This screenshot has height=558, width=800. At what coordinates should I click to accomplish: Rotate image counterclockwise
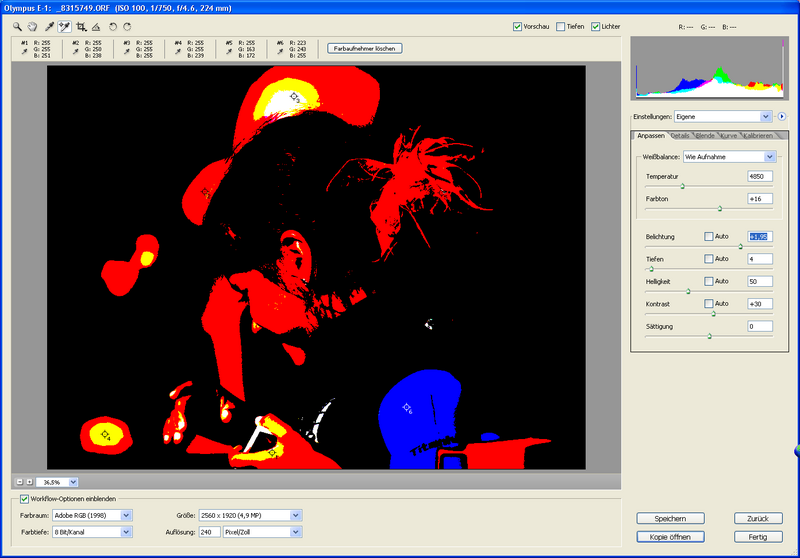112,26
